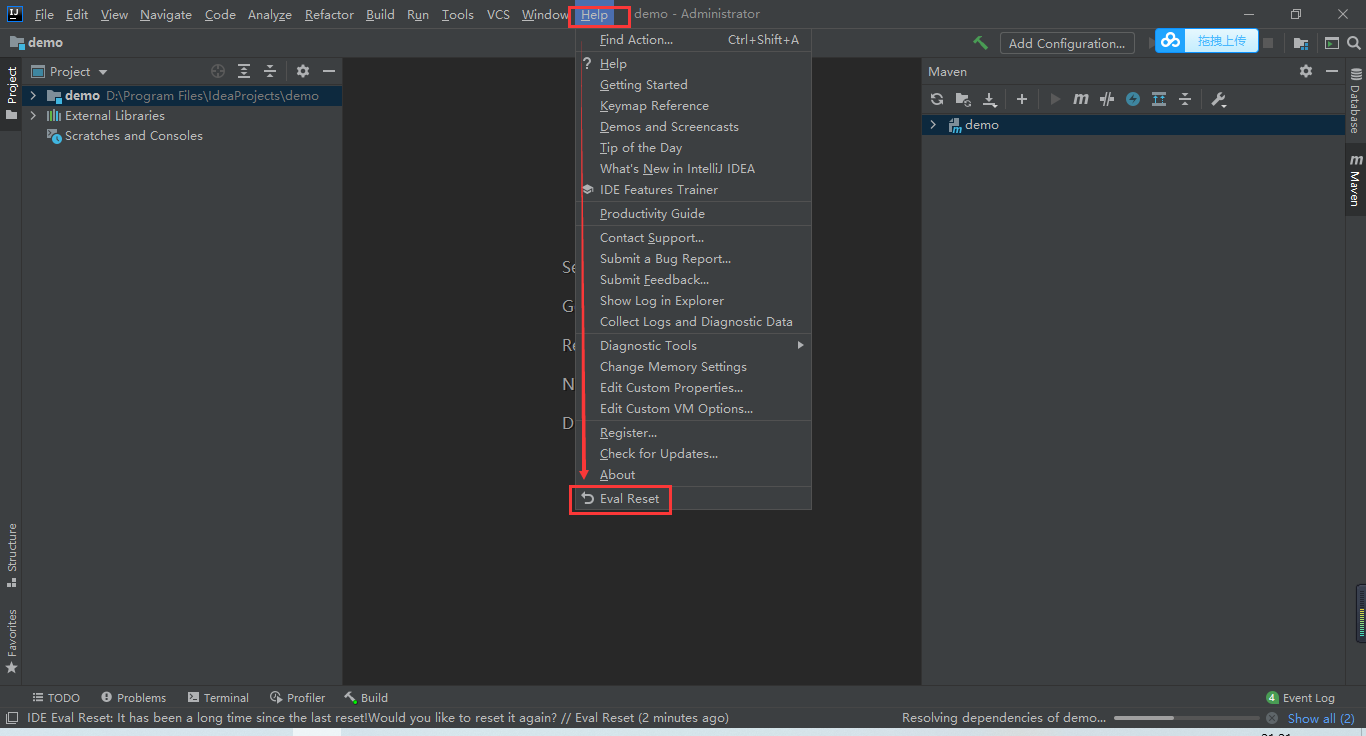This screenshot has height=736, width=1366.
Task: Toggle the Maven side tab
Action: click(x=1355, y=179)
